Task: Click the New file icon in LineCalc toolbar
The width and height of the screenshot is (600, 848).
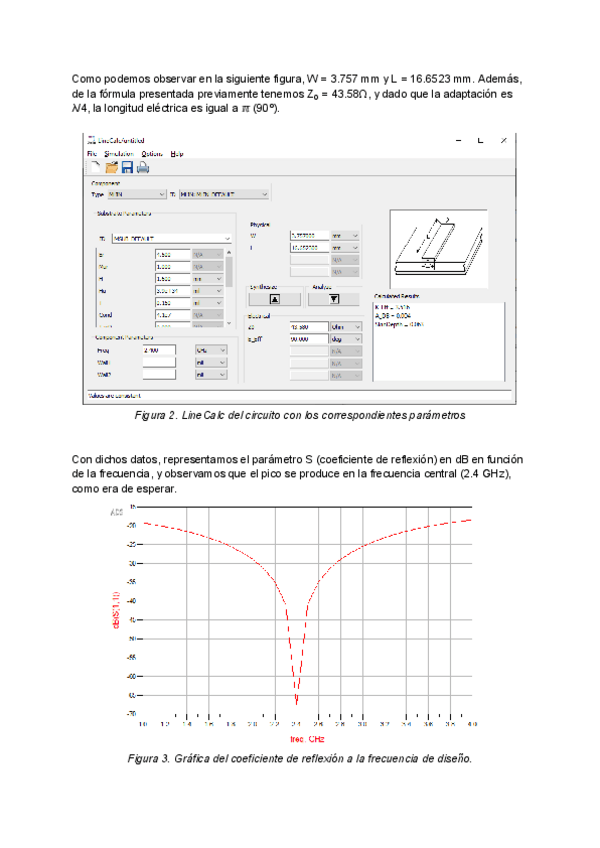Action: click(x=95, y=168)
